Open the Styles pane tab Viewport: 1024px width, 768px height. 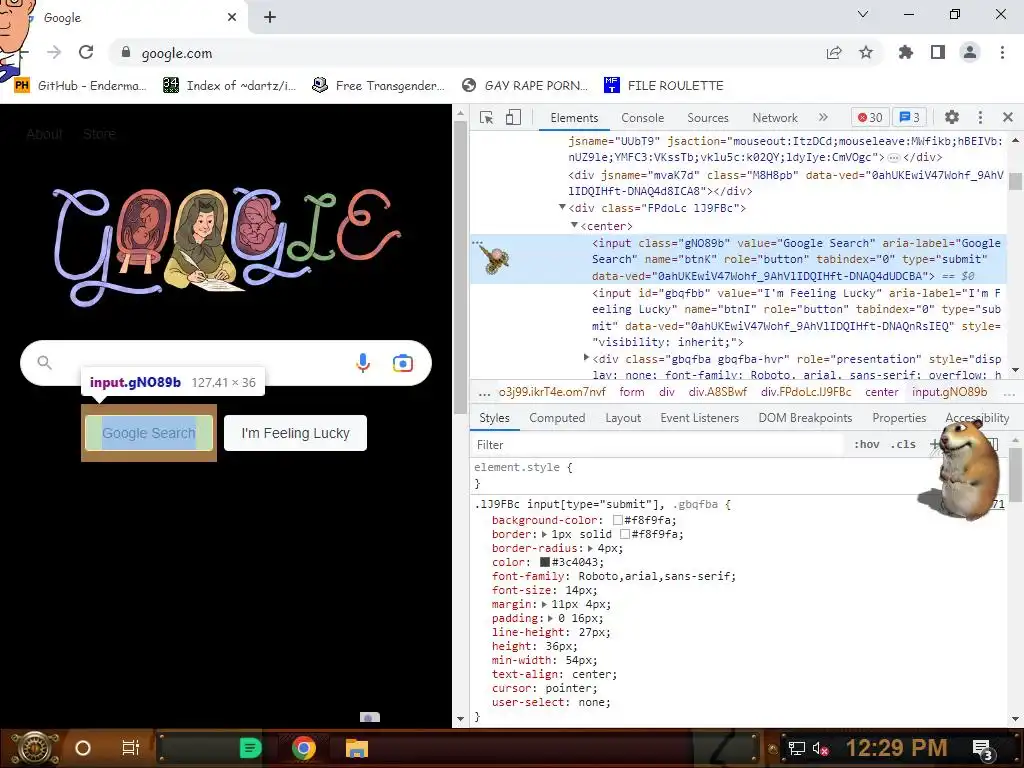[494, 418]
